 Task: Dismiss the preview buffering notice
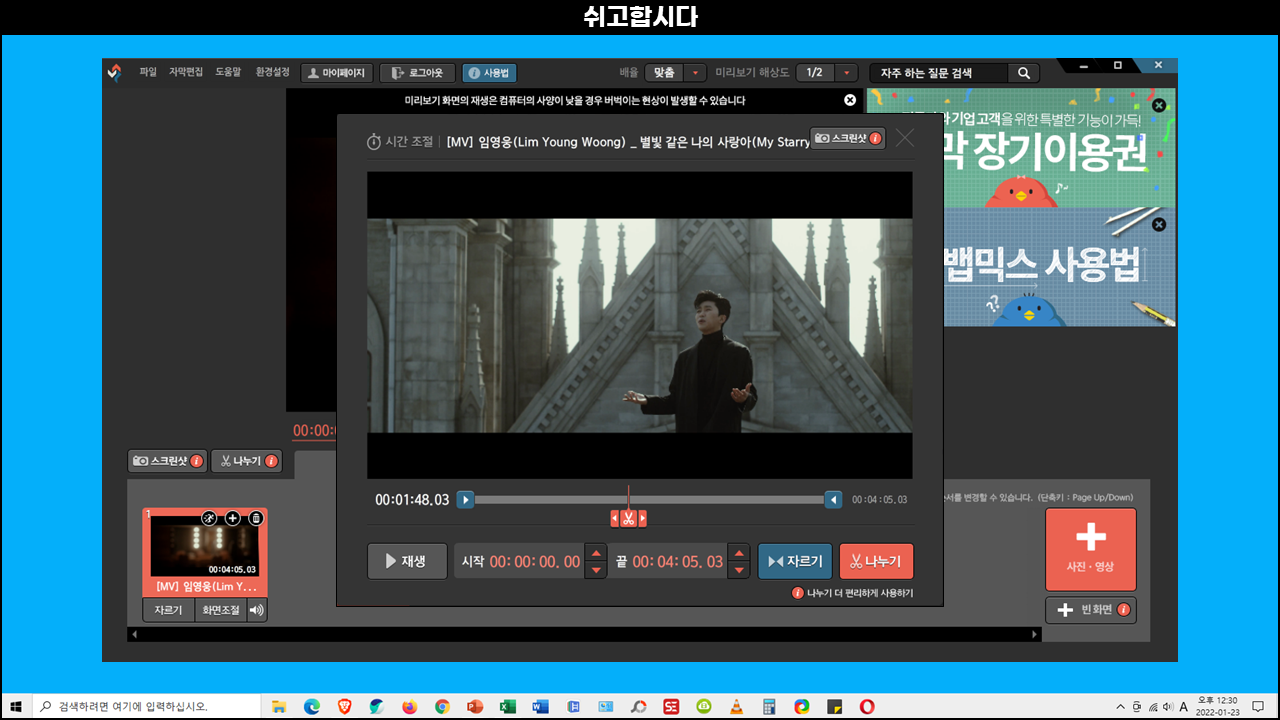point(850,100)
